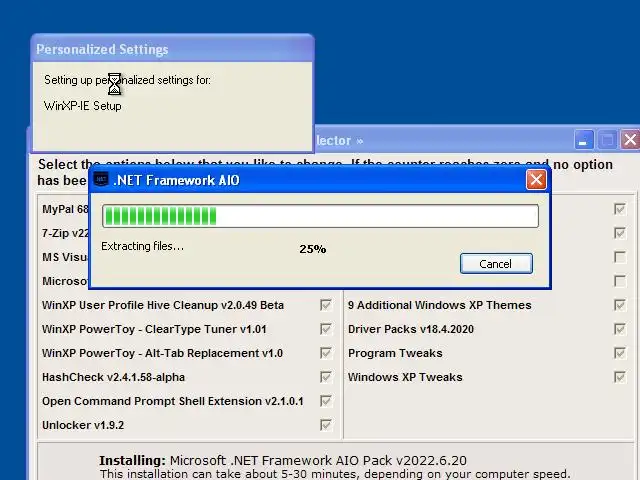Click the Personalized Settings title bar

click(172, 49)
